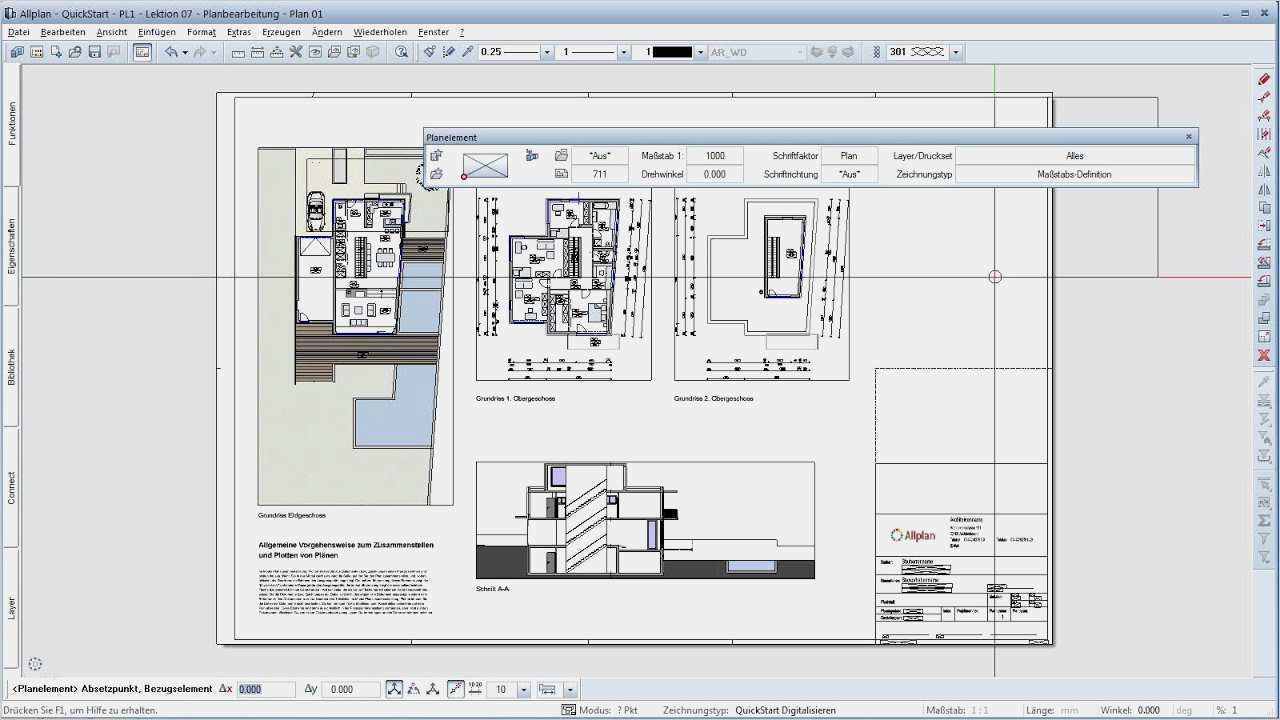This screenshot has width=1280, height=720.
Task: Click the Δx coordinate input field
Action: pos(266,689)
